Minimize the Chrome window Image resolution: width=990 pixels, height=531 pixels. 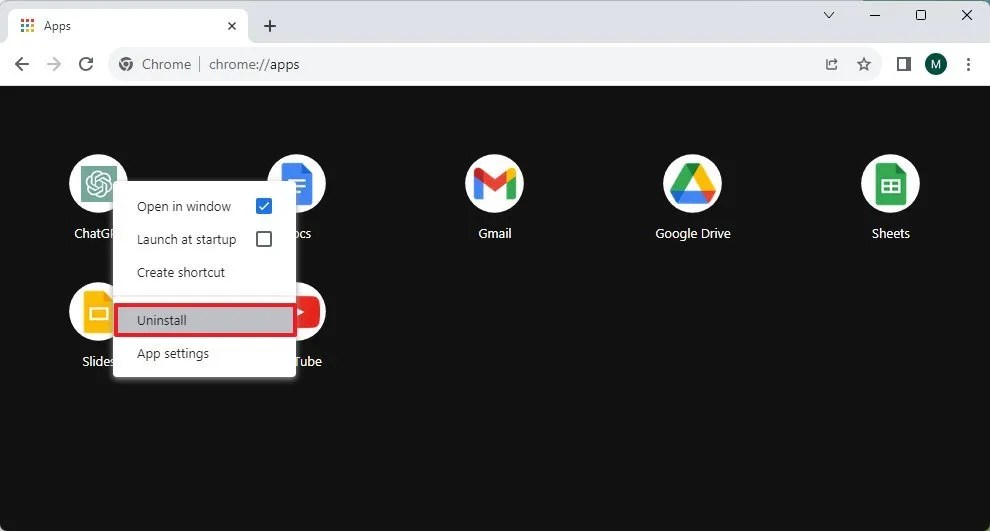(875, 15)
